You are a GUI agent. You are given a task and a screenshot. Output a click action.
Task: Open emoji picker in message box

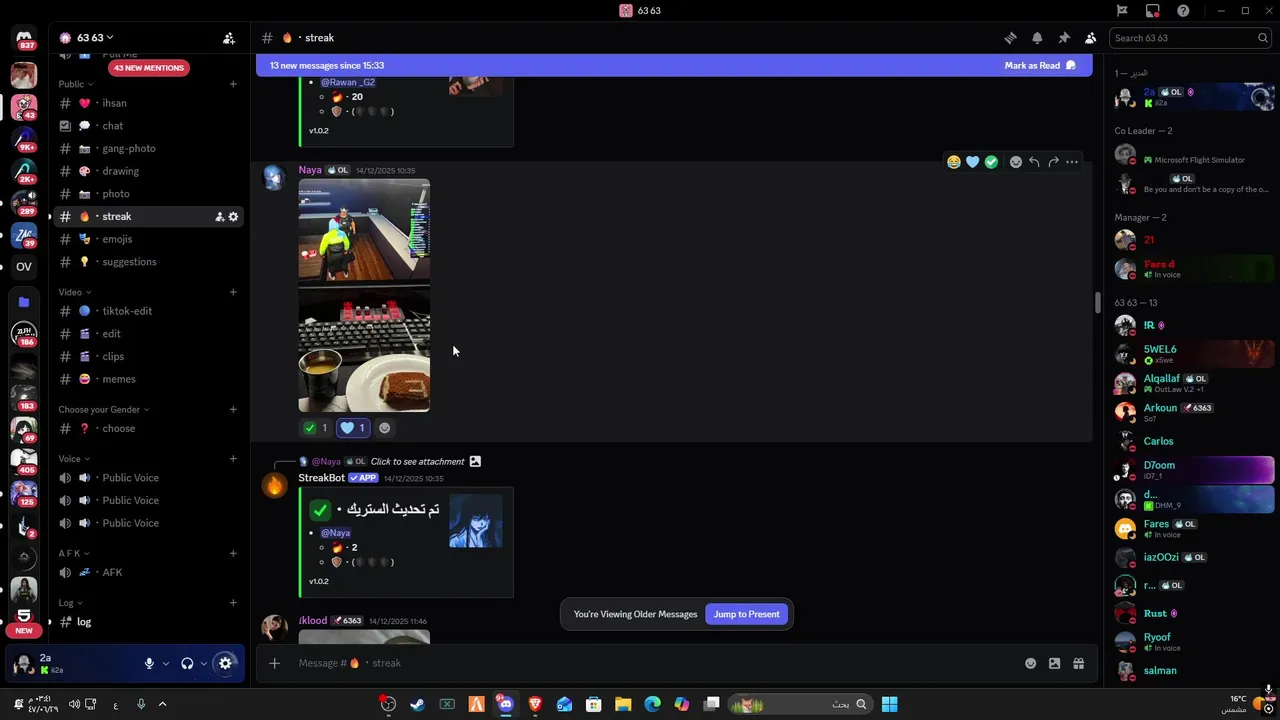(x=1030, y=663)
